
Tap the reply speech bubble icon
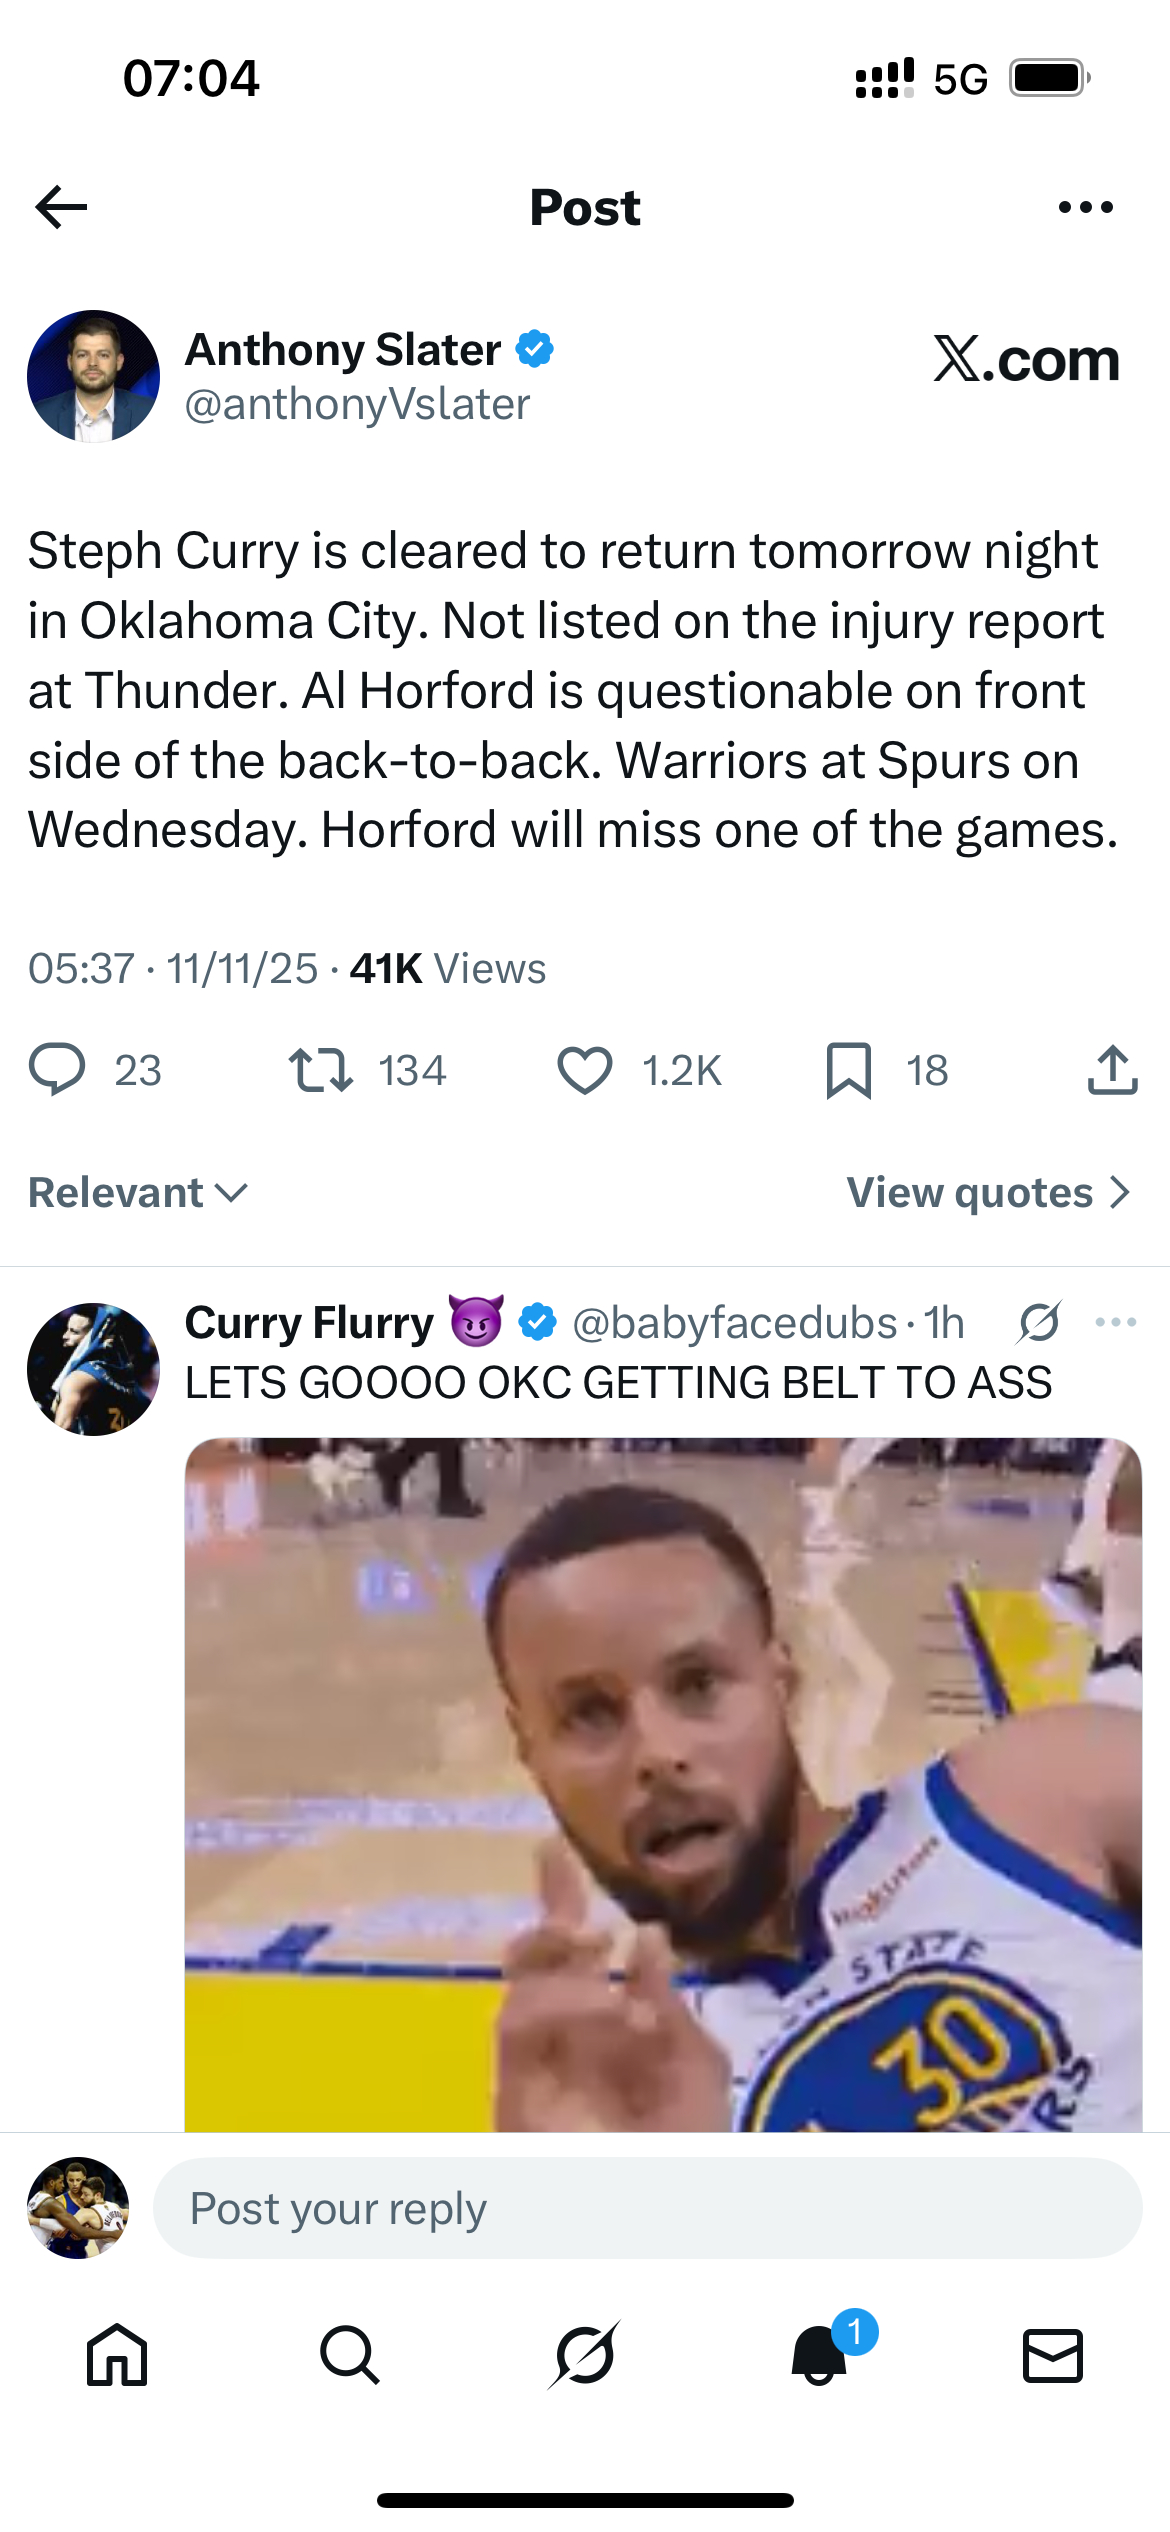point(57,1070)
